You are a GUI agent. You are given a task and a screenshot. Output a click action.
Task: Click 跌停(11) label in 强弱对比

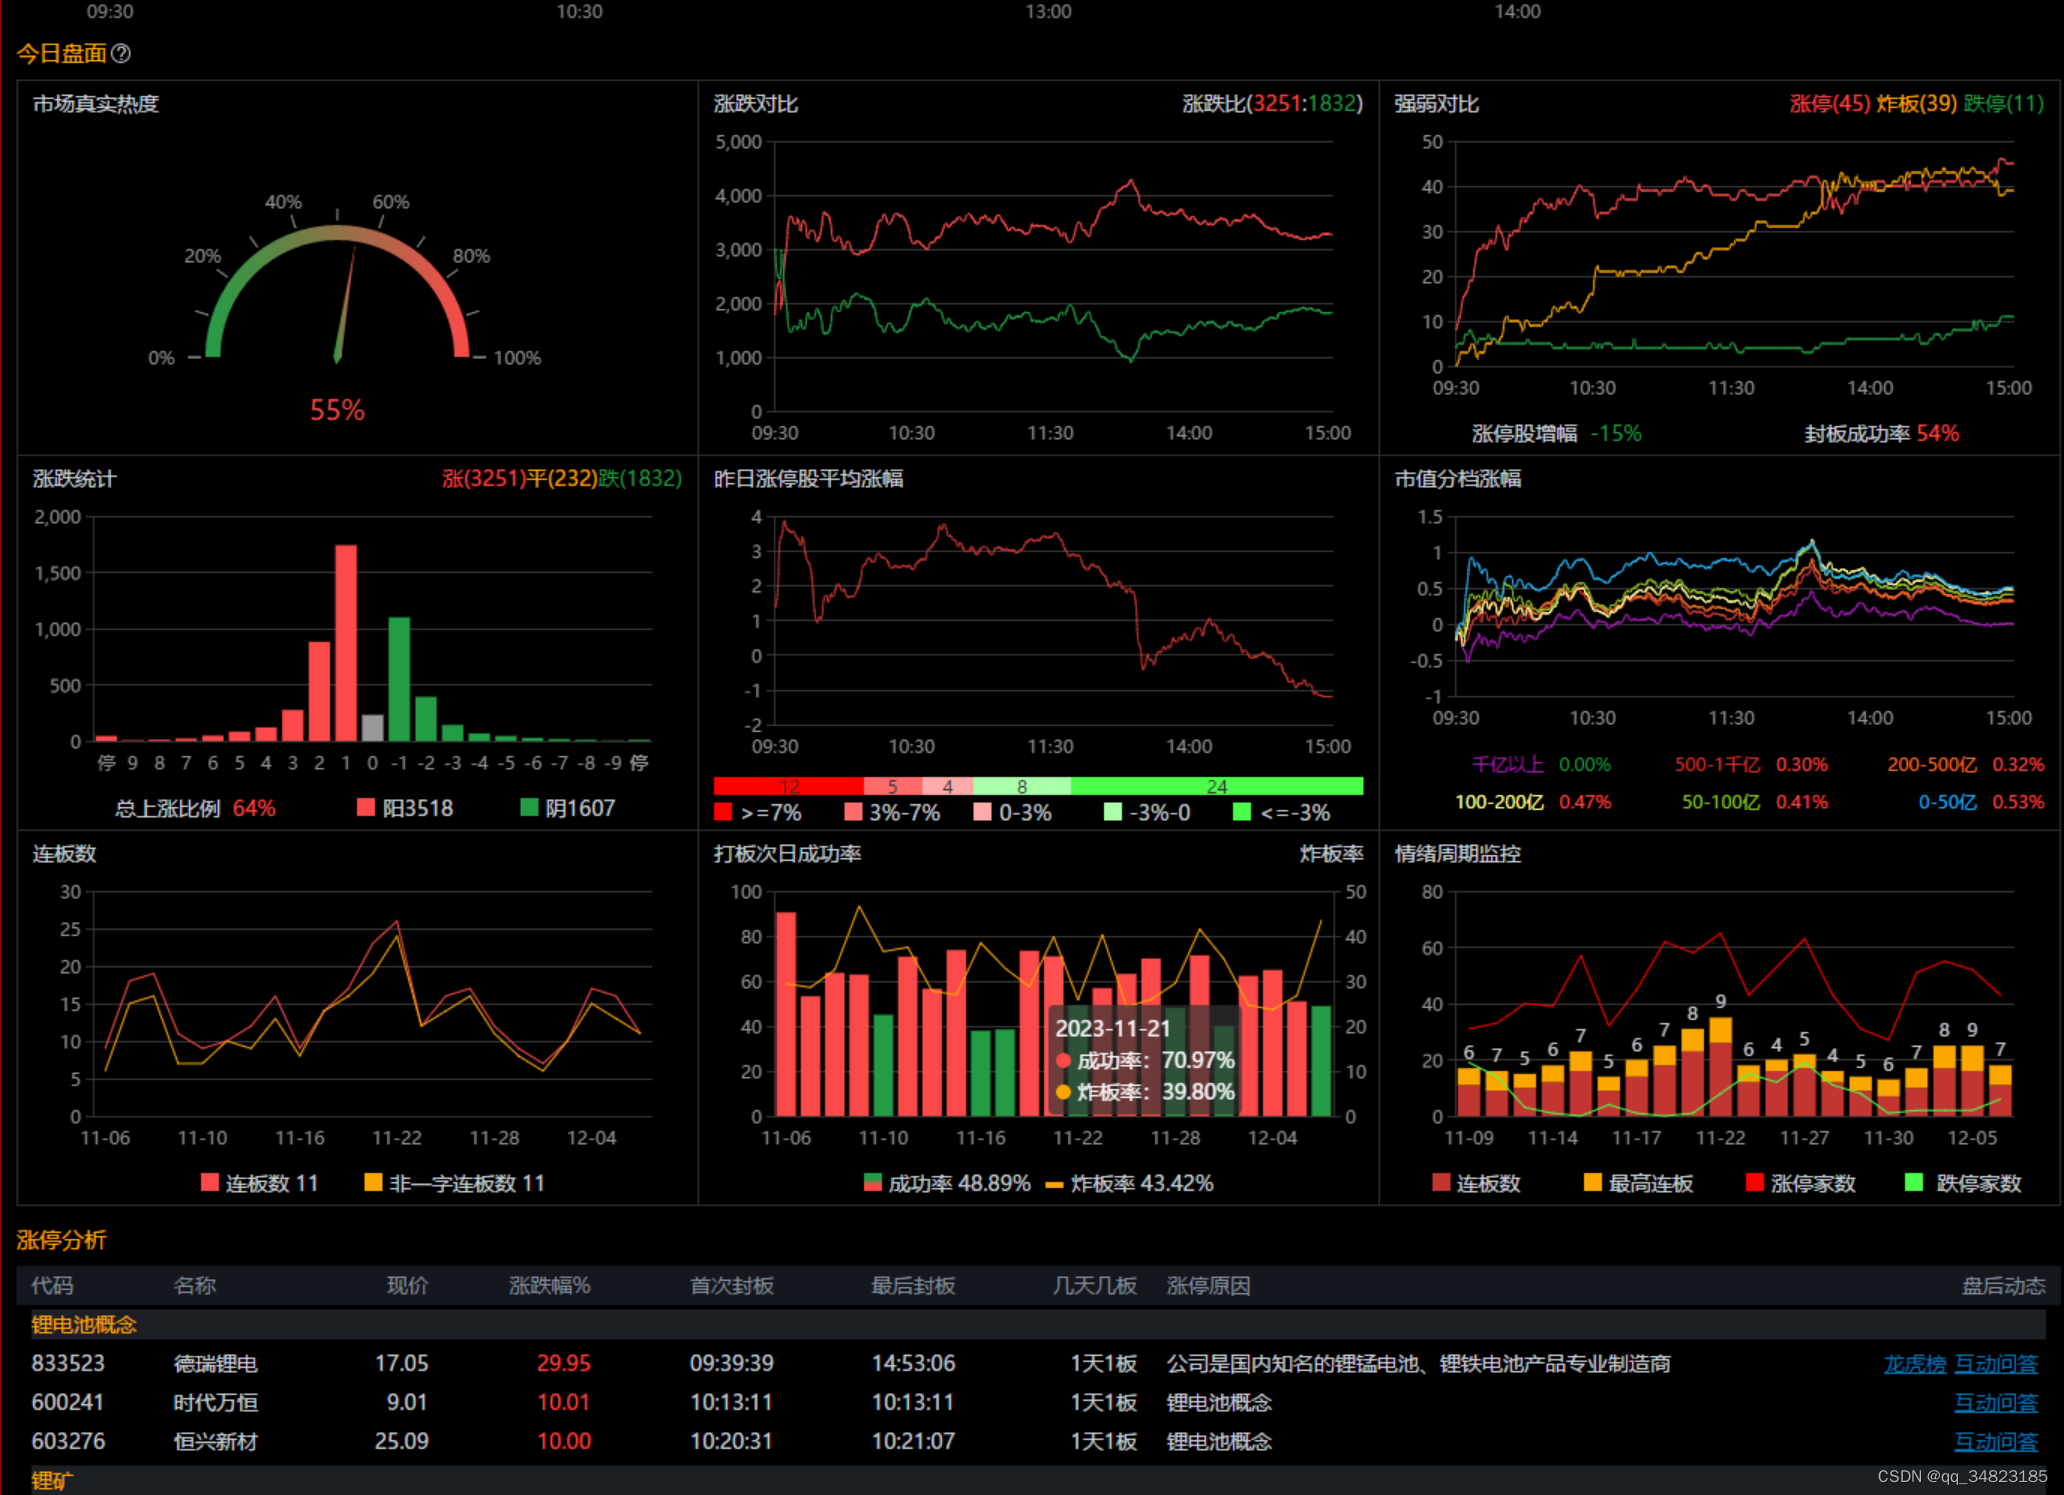point(2003,104)
